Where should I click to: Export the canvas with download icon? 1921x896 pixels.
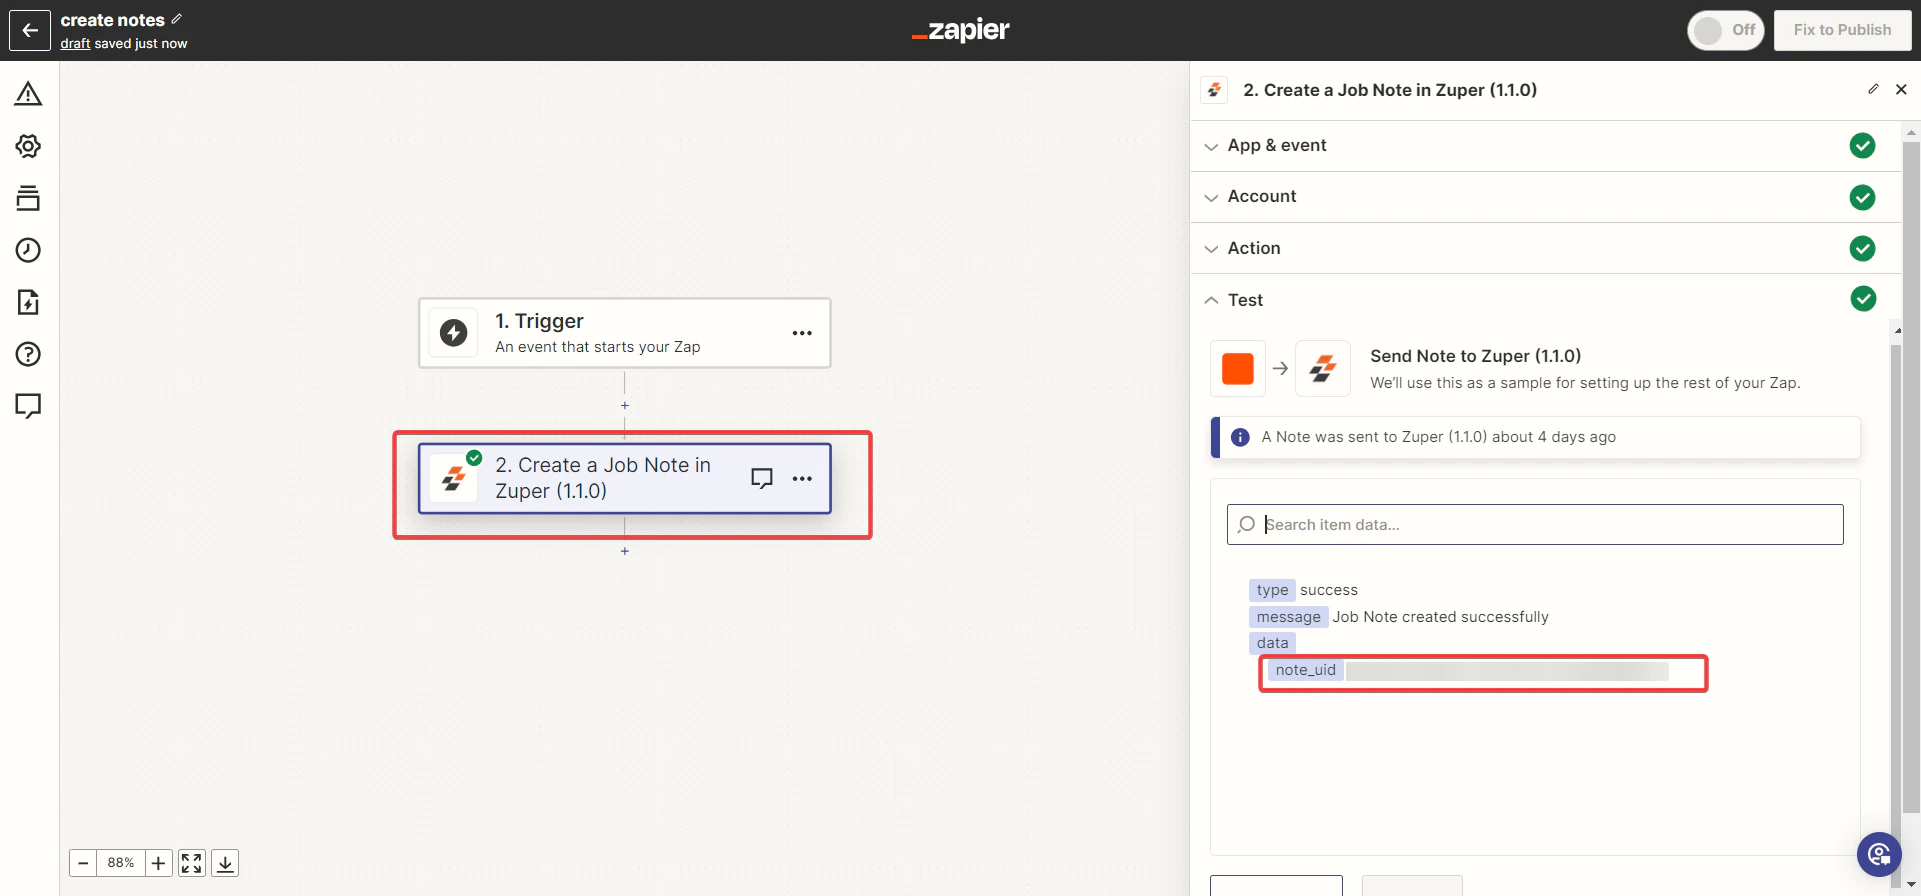(x=226, y=863)
